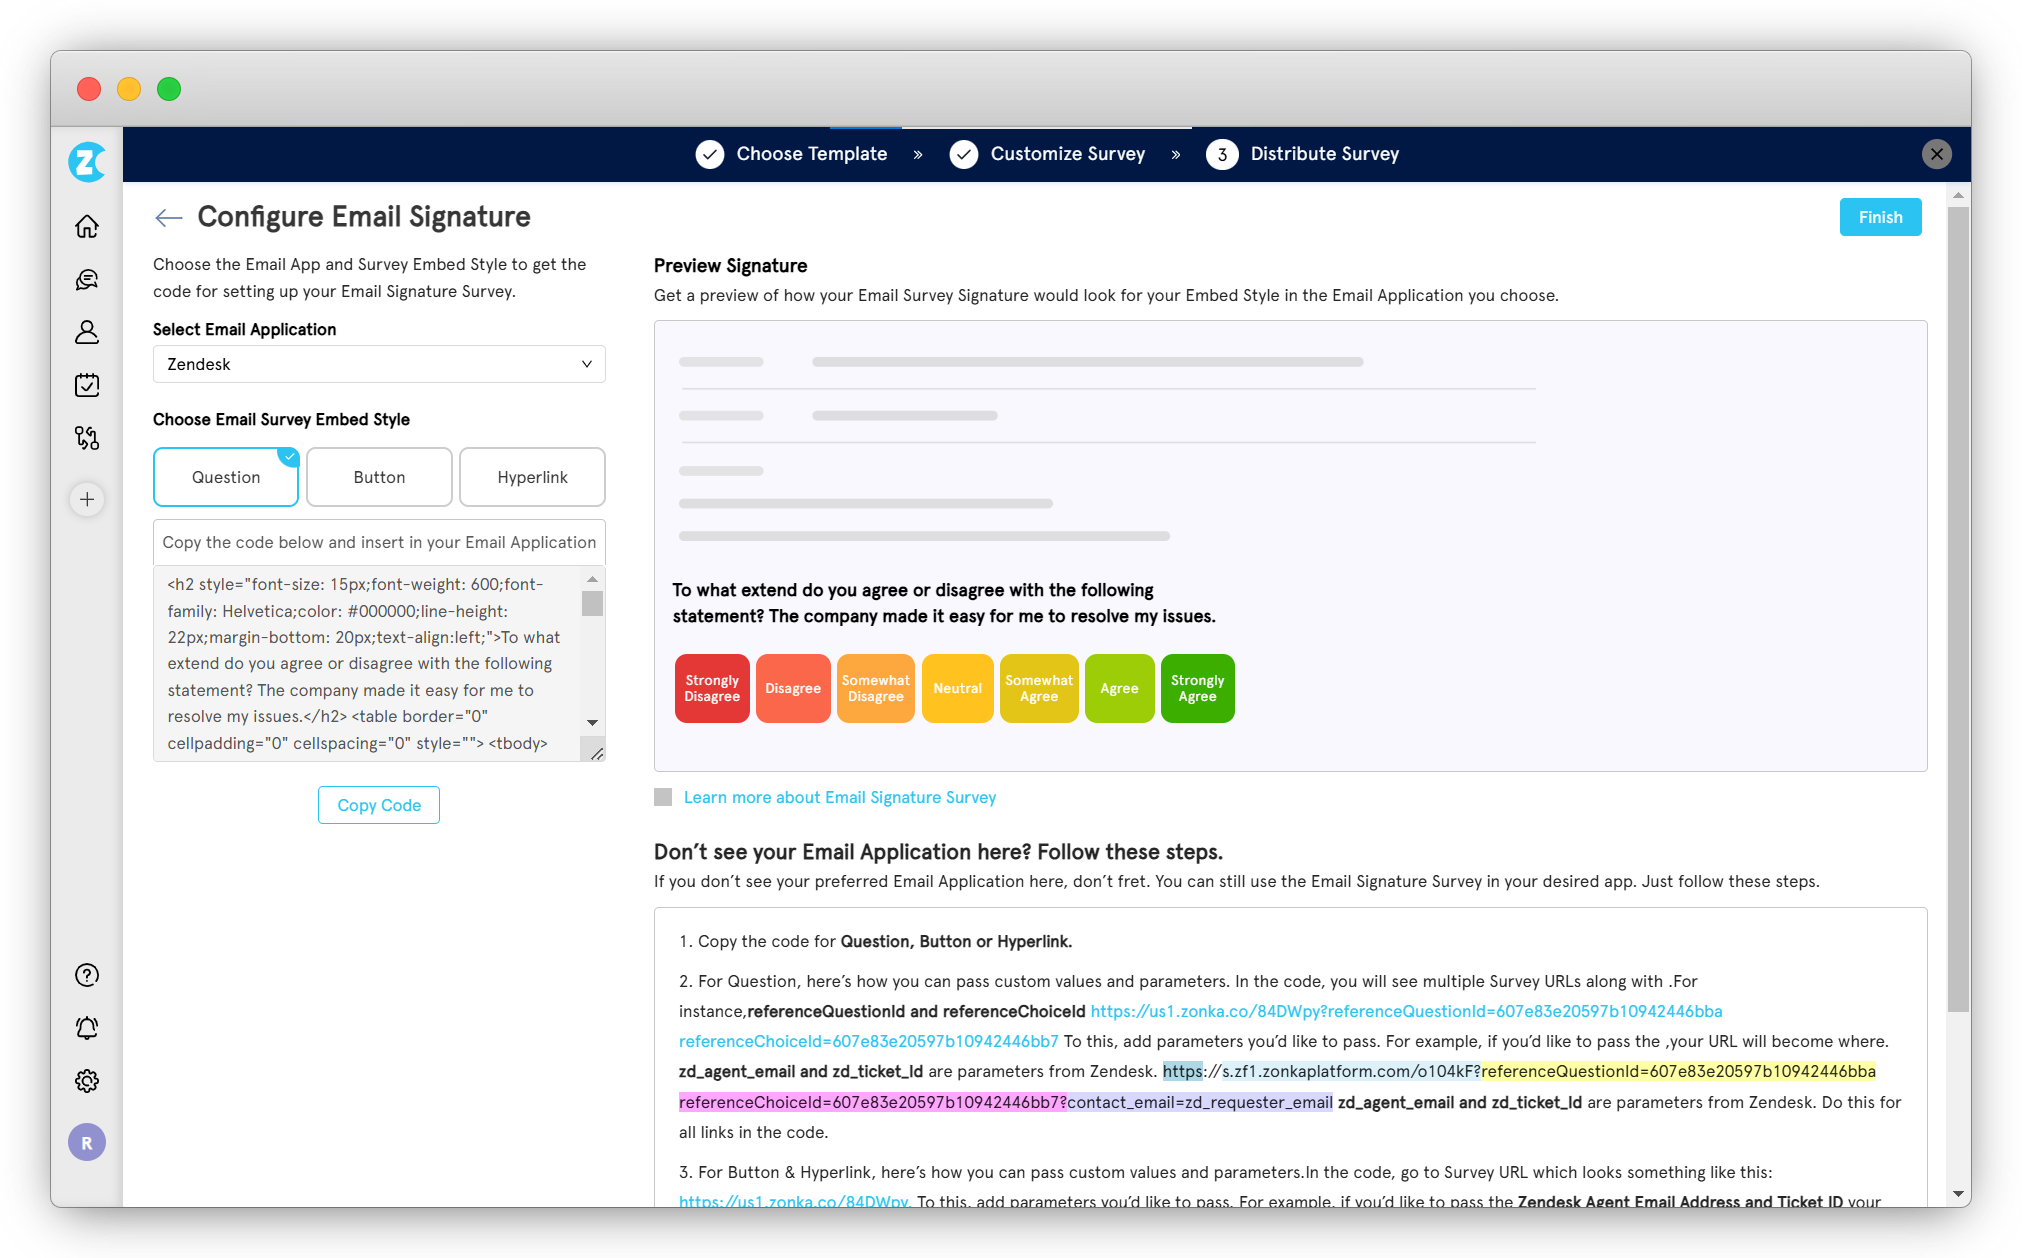Go to Choose Template step
The image size is (2022, 1258).
pyautogui.click(x=811, y=154)
